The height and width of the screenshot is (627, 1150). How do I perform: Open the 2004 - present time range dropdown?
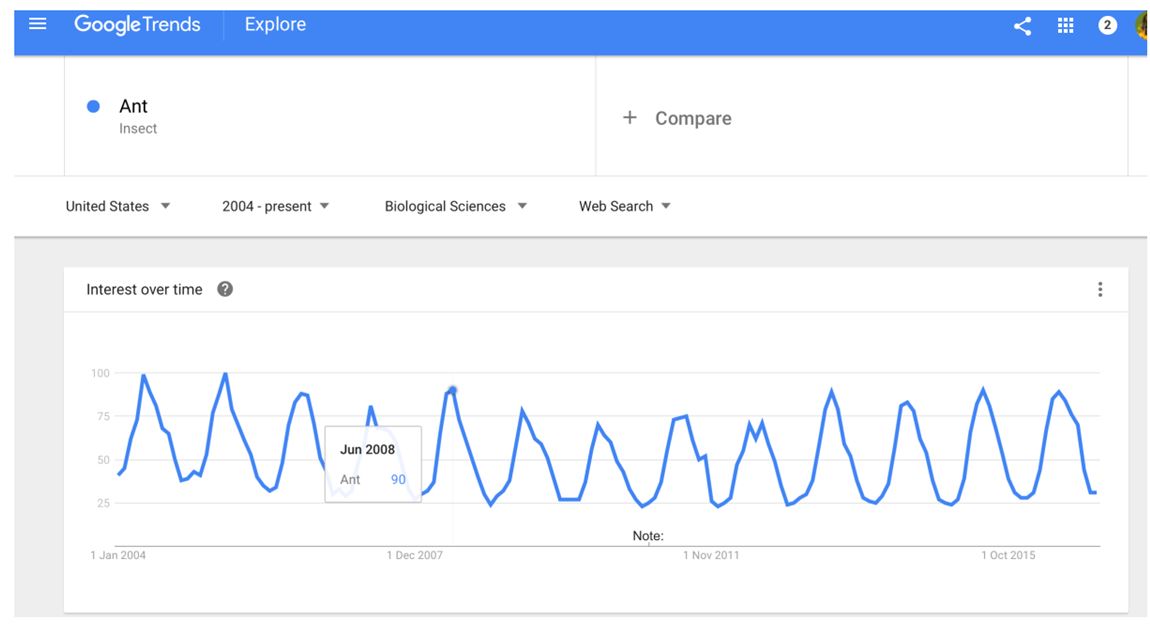point(276,206)
